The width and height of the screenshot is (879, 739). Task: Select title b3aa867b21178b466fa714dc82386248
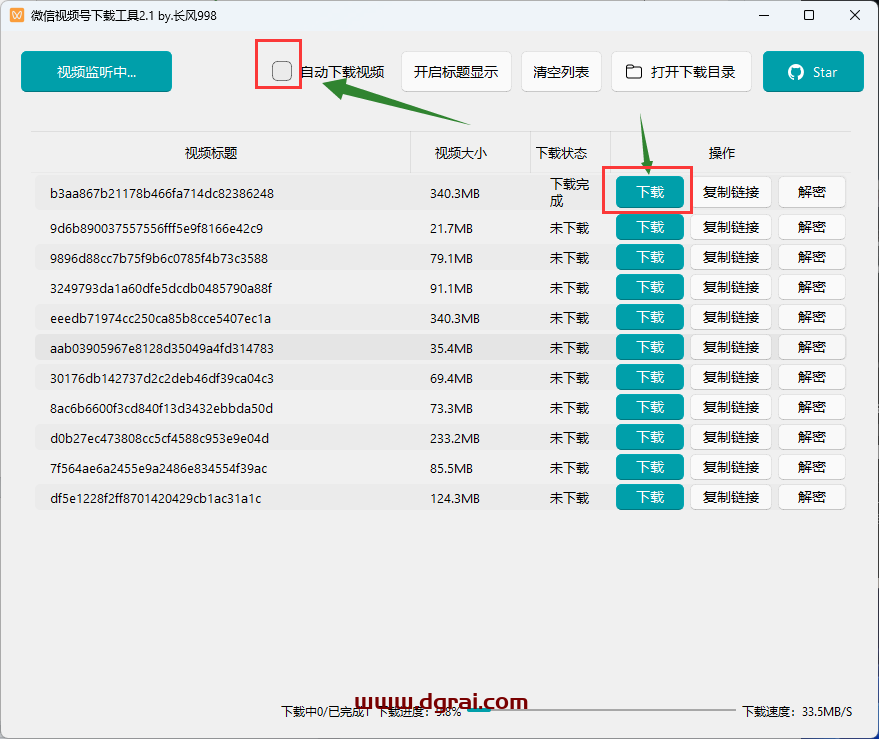tap(162, 193)
